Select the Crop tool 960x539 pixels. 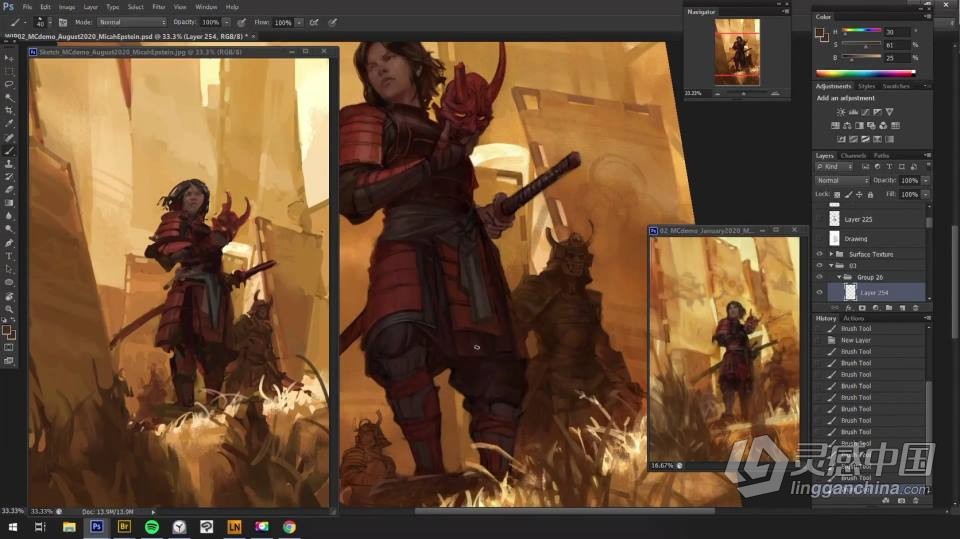tap(9, 110)
